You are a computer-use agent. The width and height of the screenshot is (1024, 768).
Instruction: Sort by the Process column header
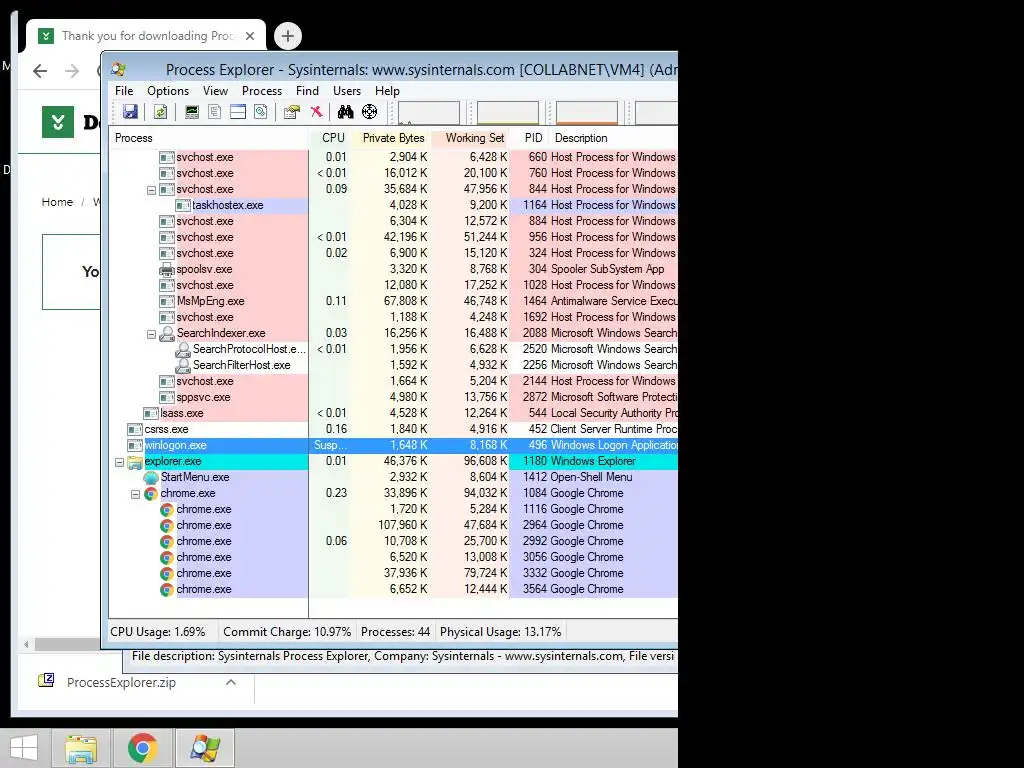208,138
